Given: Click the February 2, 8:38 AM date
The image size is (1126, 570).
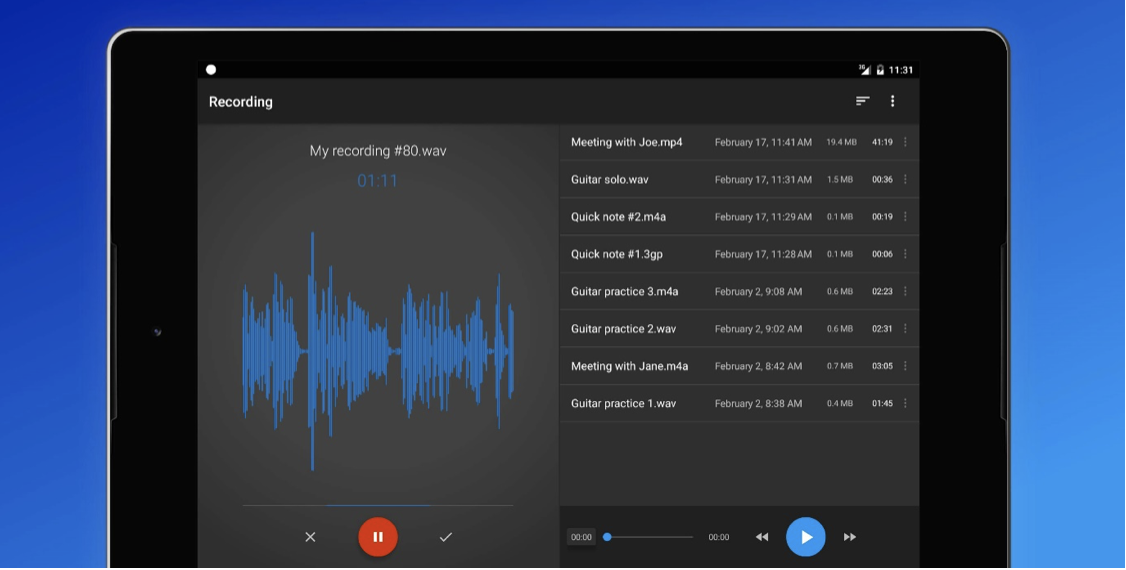Looking at the screenshot, I should coord(758,403).
